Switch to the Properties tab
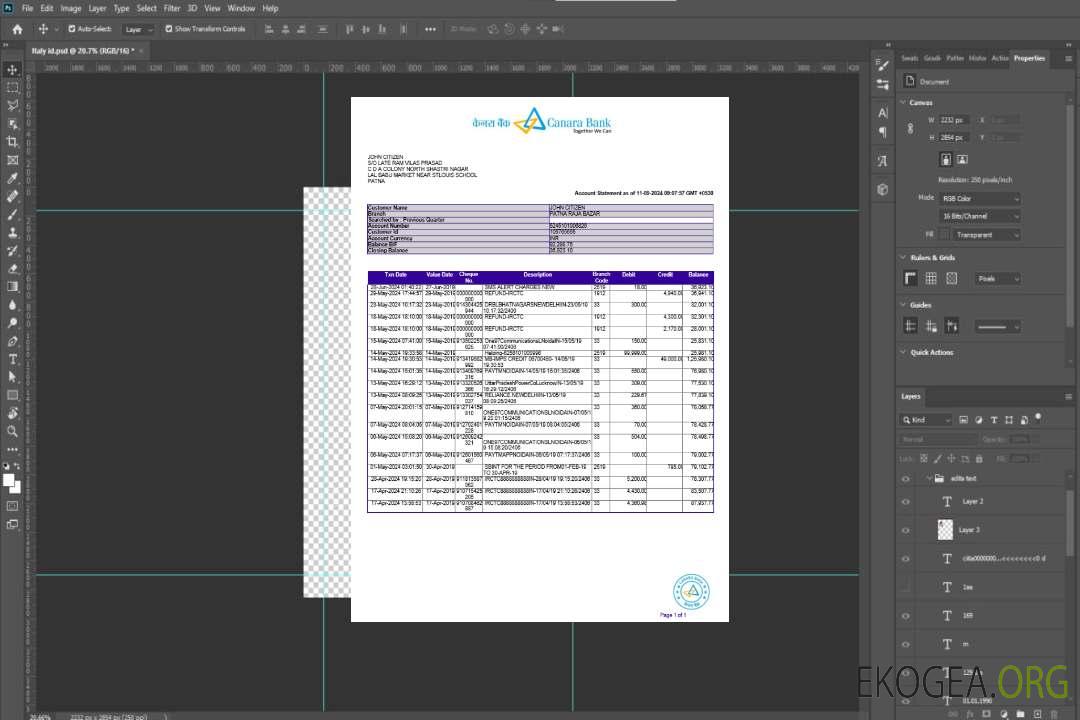The height and width of the screenshot is (720, 1080). (x=1029, y=59)
